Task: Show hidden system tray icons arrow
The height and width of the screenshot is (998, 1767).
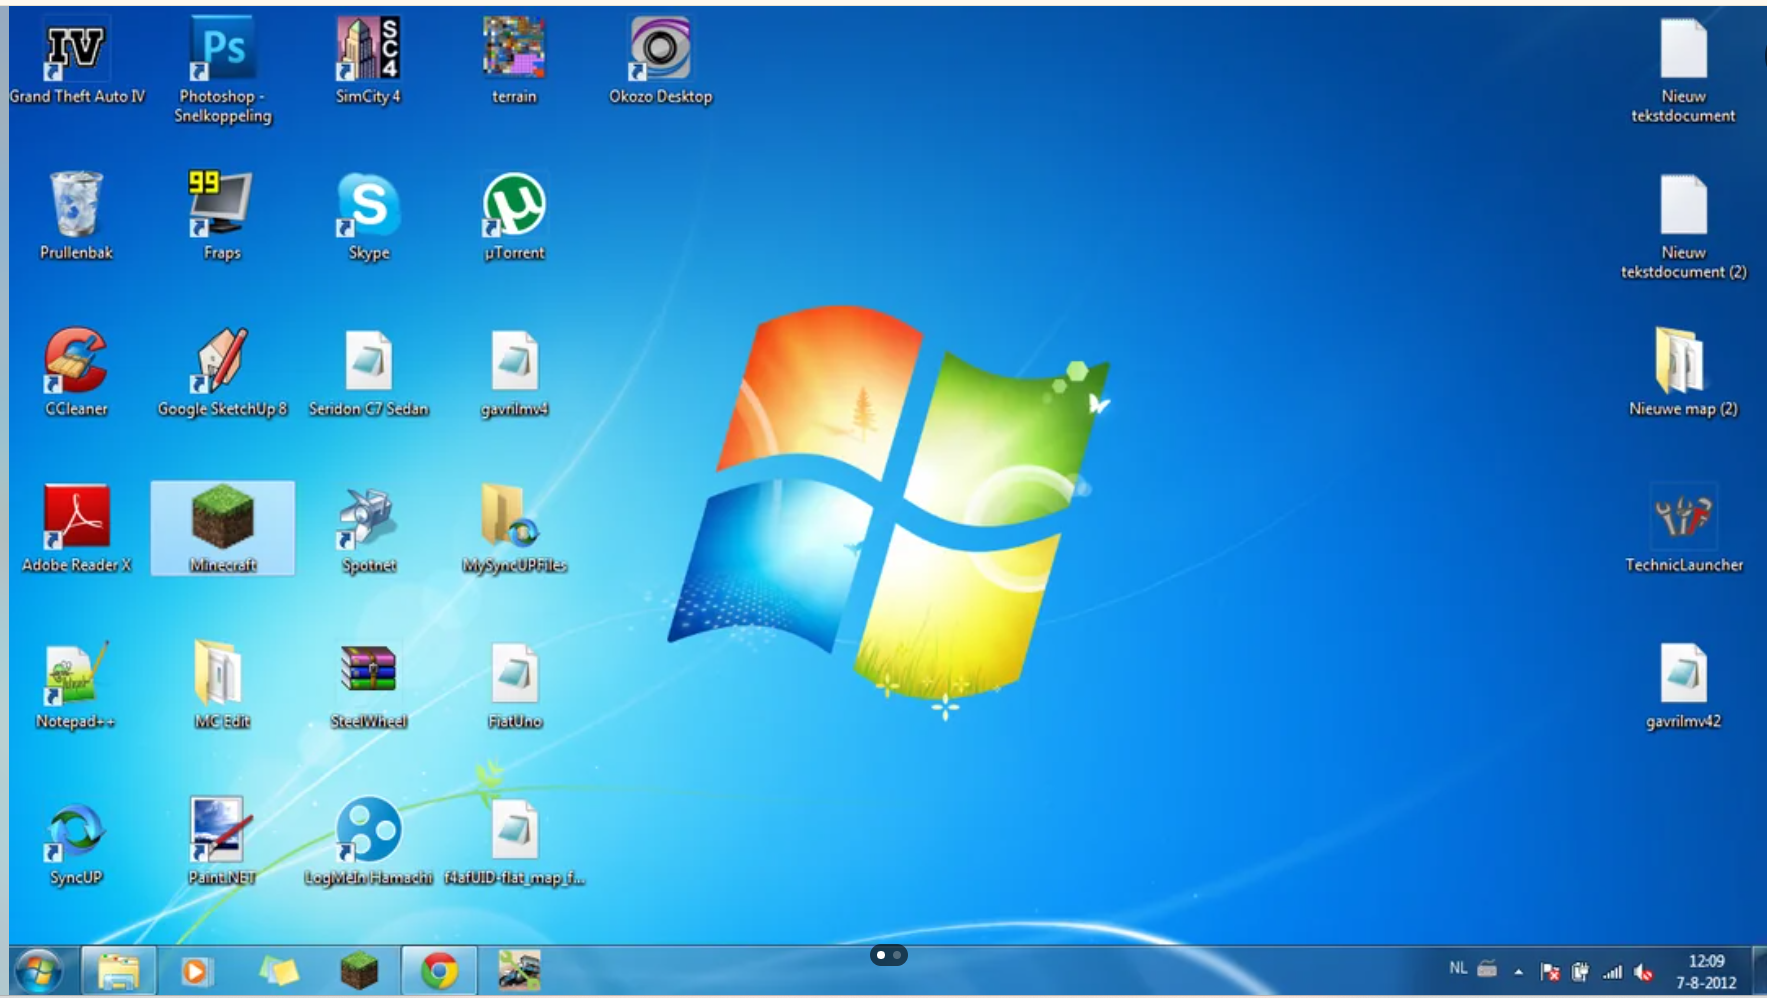Action: (x=1518, y=971)
